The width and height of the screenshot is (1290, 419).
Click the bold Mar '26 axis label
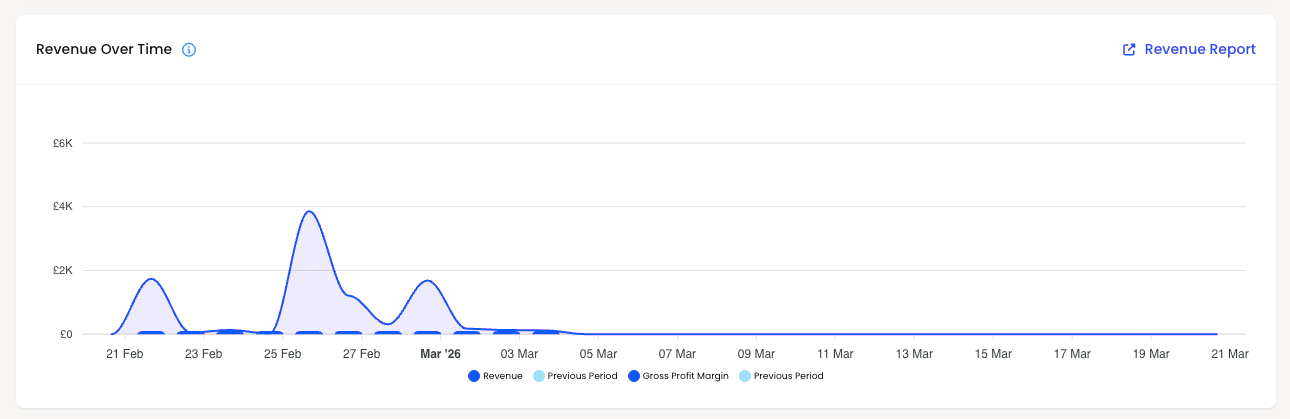(440, 354)
